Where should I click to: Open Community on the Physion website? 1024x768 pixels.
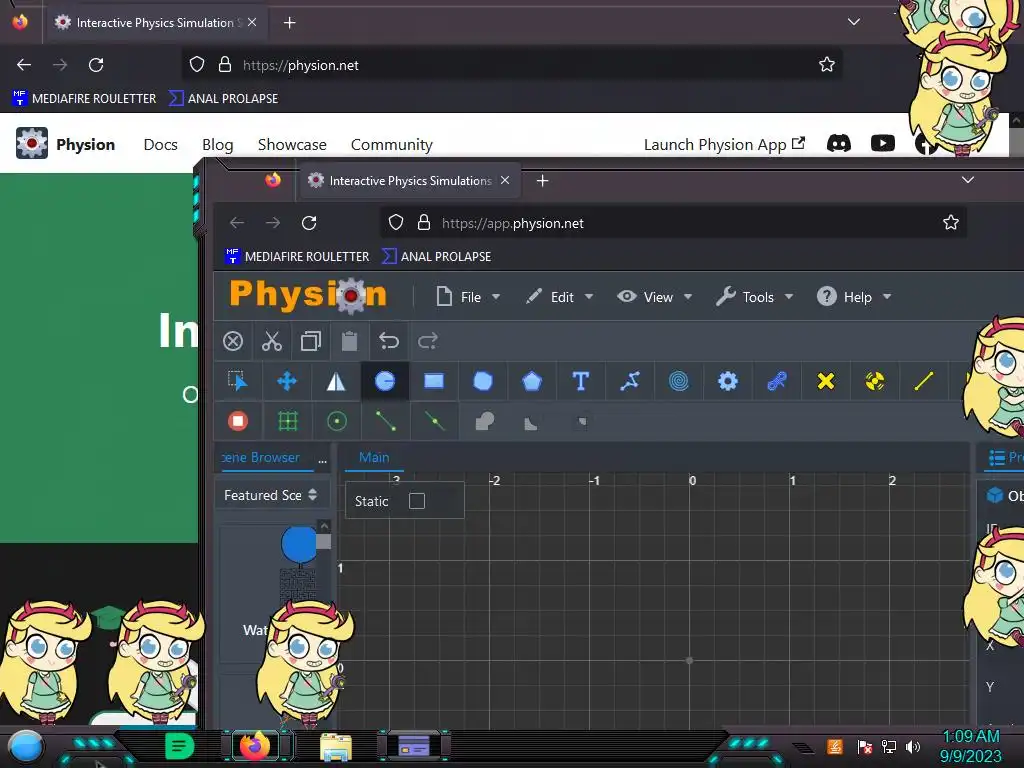point(392,144)
